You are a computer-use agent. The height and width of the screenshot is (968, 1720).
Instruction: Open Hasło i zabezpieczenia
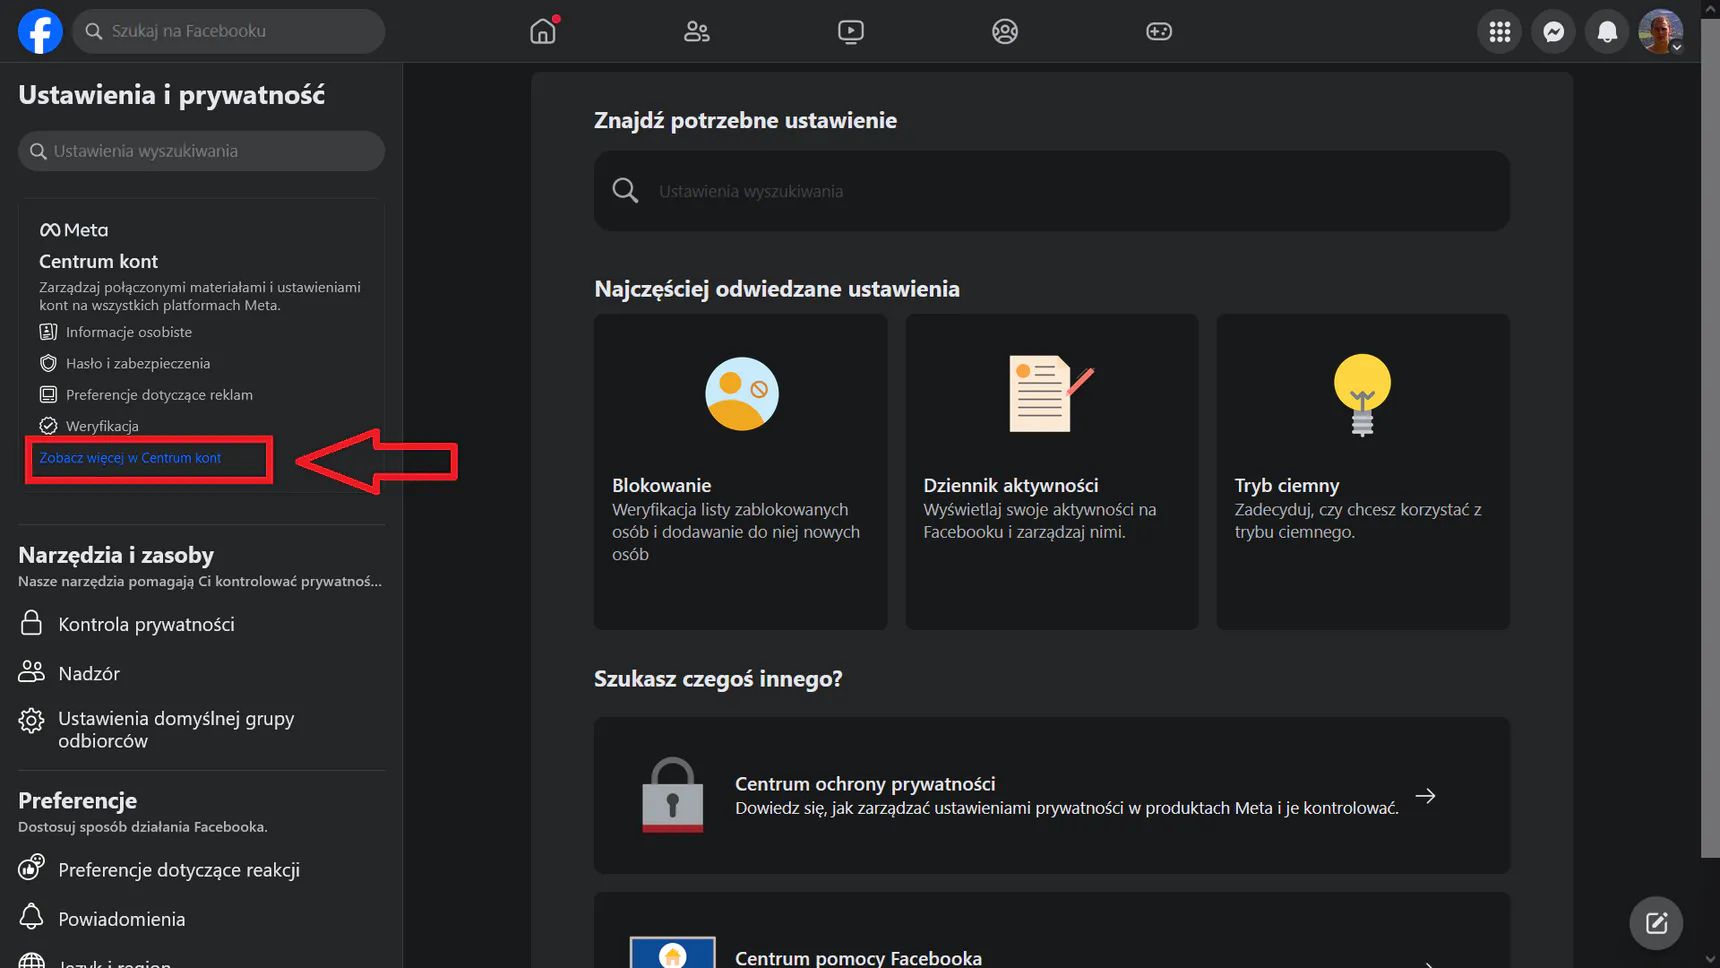139,363
